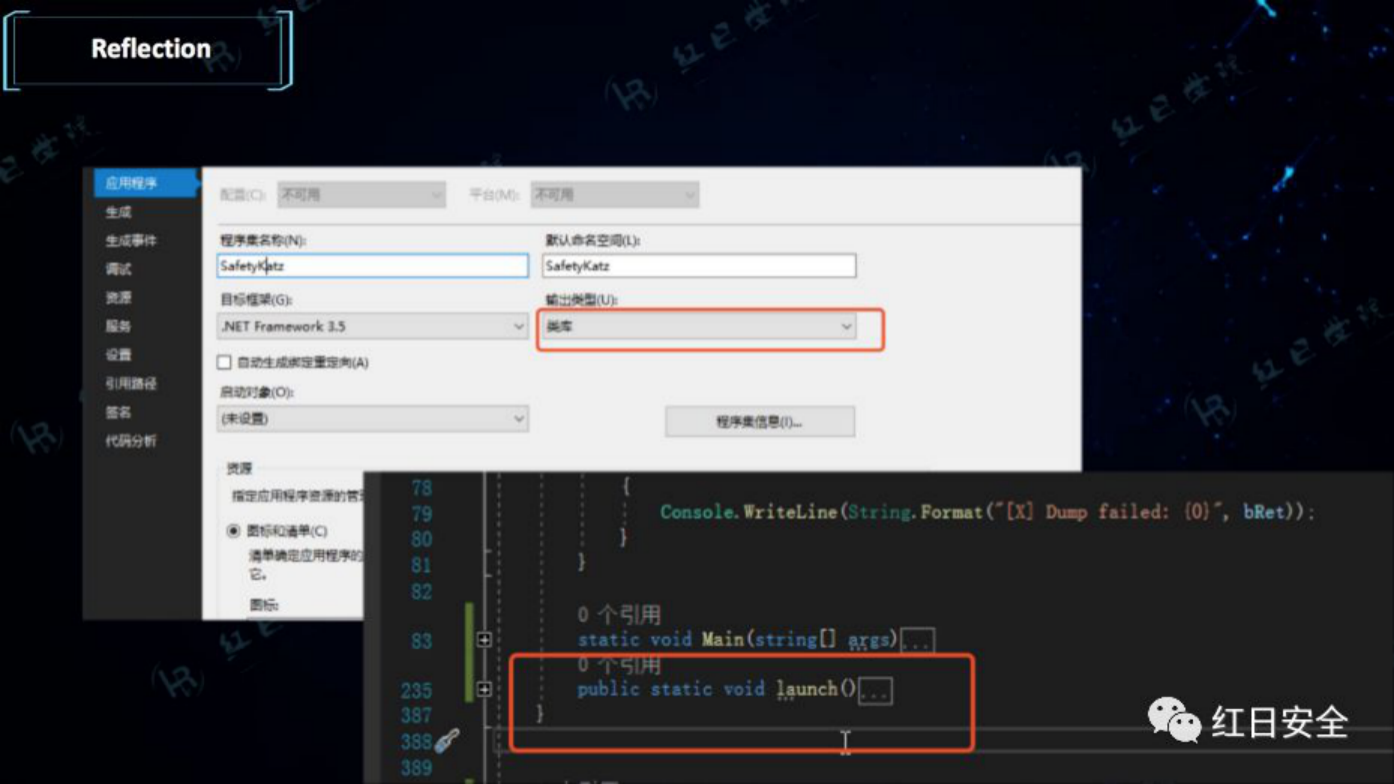
Task: Open the 输出类型 类库 dropdown
Action: coord(699,326)
